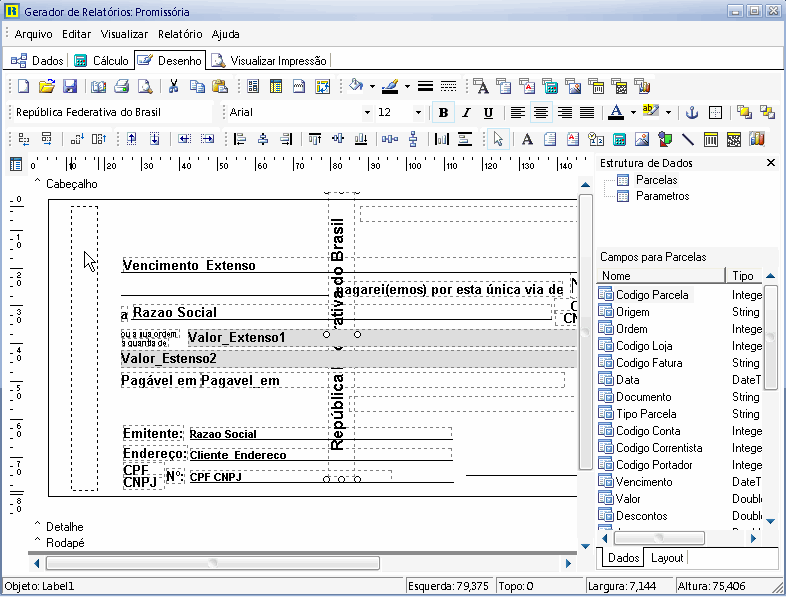Open the font name dropdown showing Arial

coord(367,112)
